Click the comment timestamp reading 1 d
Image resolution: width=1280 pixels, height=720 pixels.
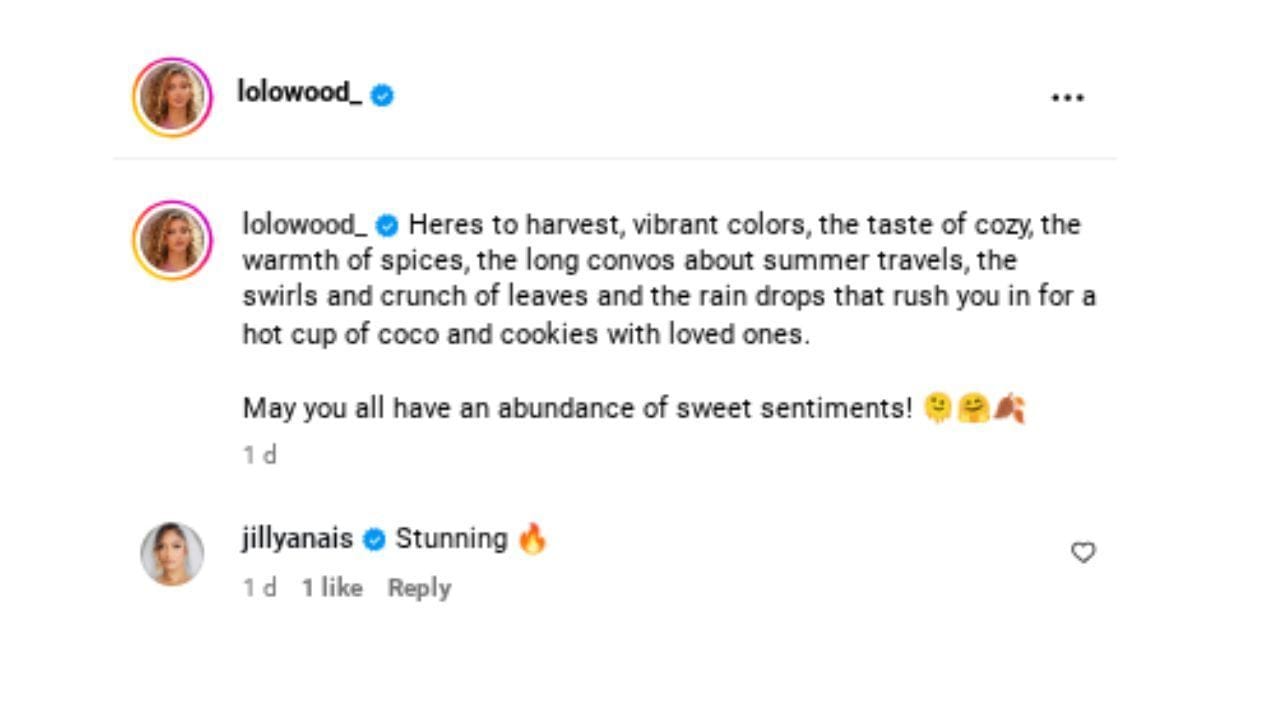click(x=258, y=588)
